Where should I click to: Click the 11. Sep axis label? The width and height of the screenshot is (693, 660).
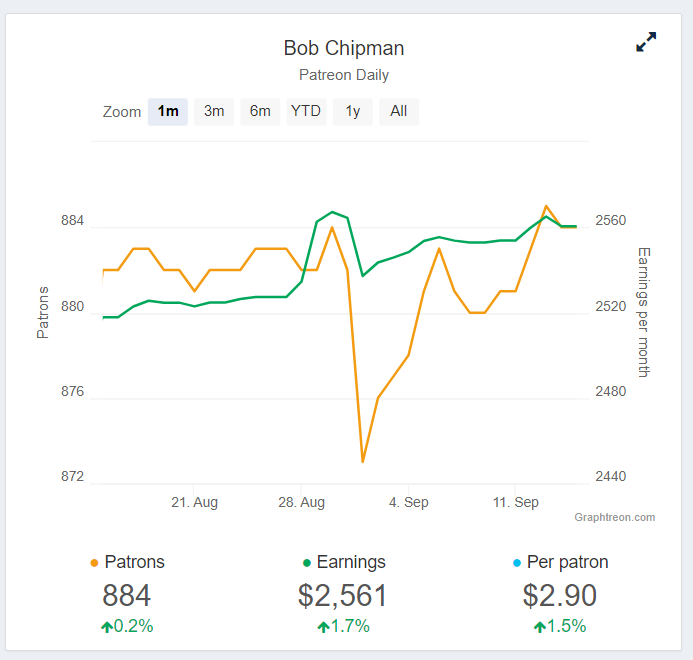(516, 502)
